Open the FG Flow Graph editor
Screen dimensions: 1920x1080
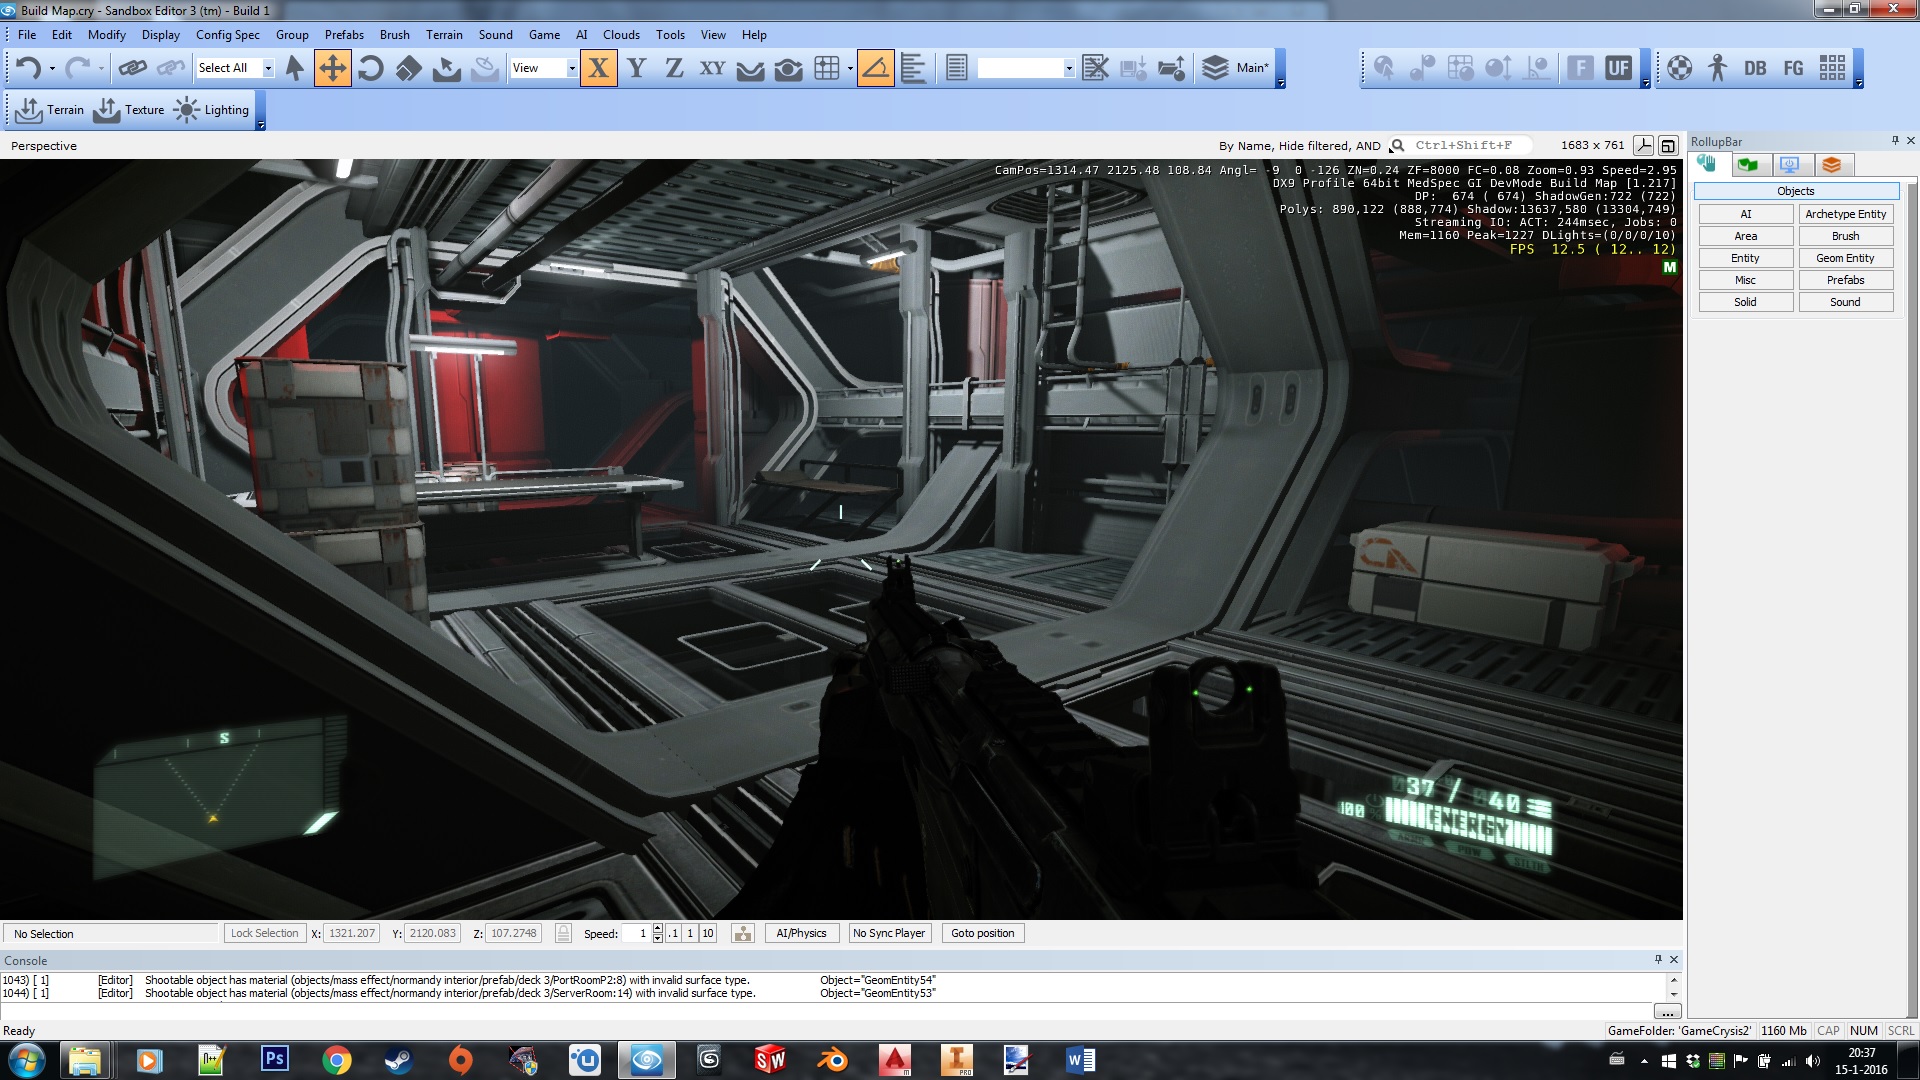(1793, 68)
